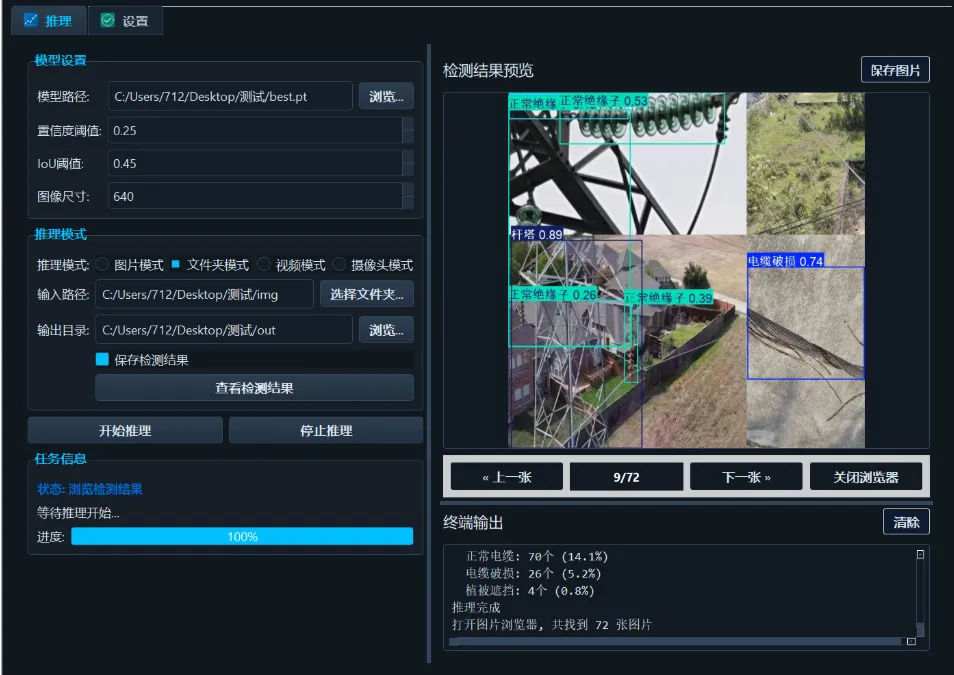This screenshot has height=675, width=954.
Task: Open detection results via 查看检测结果
Action: 254,387
